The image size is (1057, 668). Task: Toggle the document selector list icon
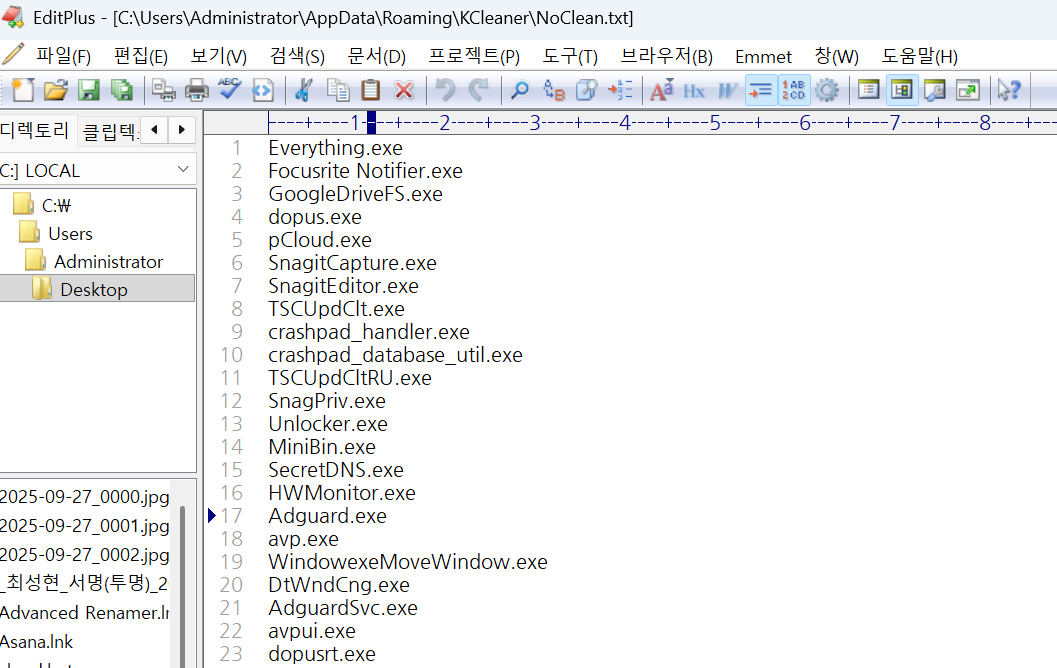(x=868, y=90)
